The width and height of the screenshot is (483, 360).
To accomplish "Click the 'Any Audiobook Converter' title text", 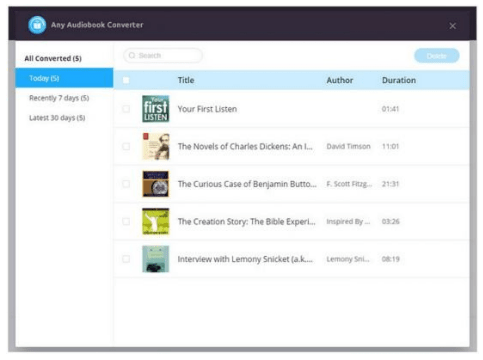I will (97, 25).
